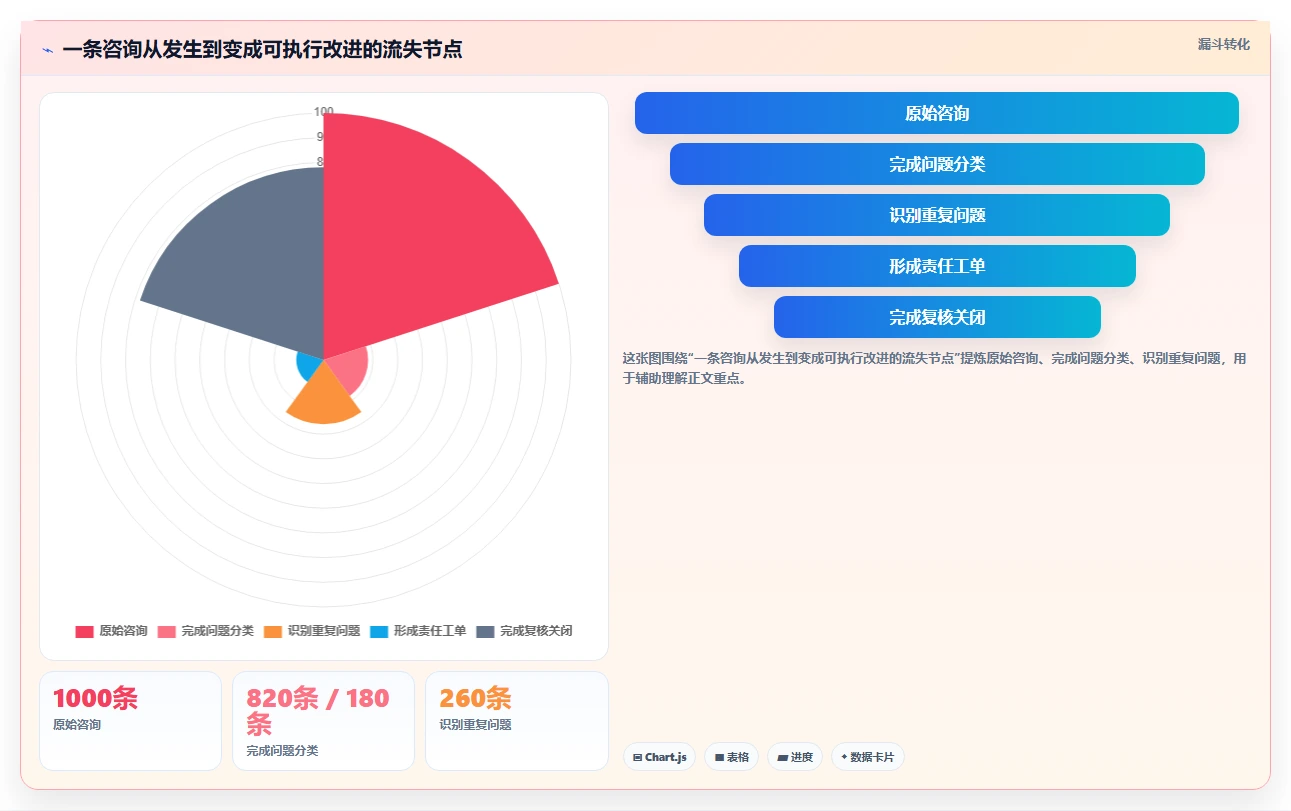Click the 表格 tag chip
1291x811 pixels.
coord(732,757)
